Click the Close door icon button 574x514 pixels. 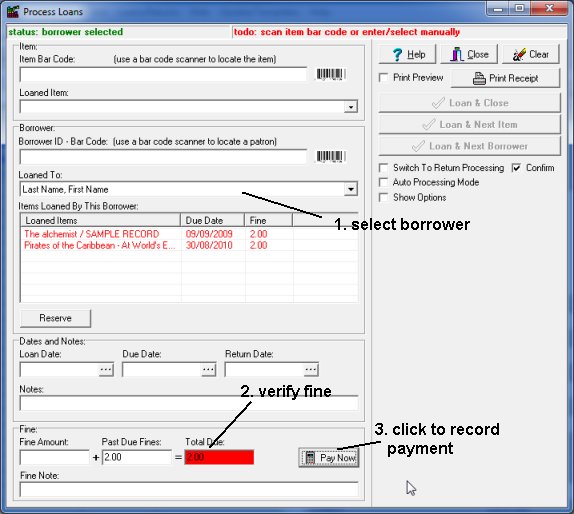pyautogui.click(x=469, y=55)
